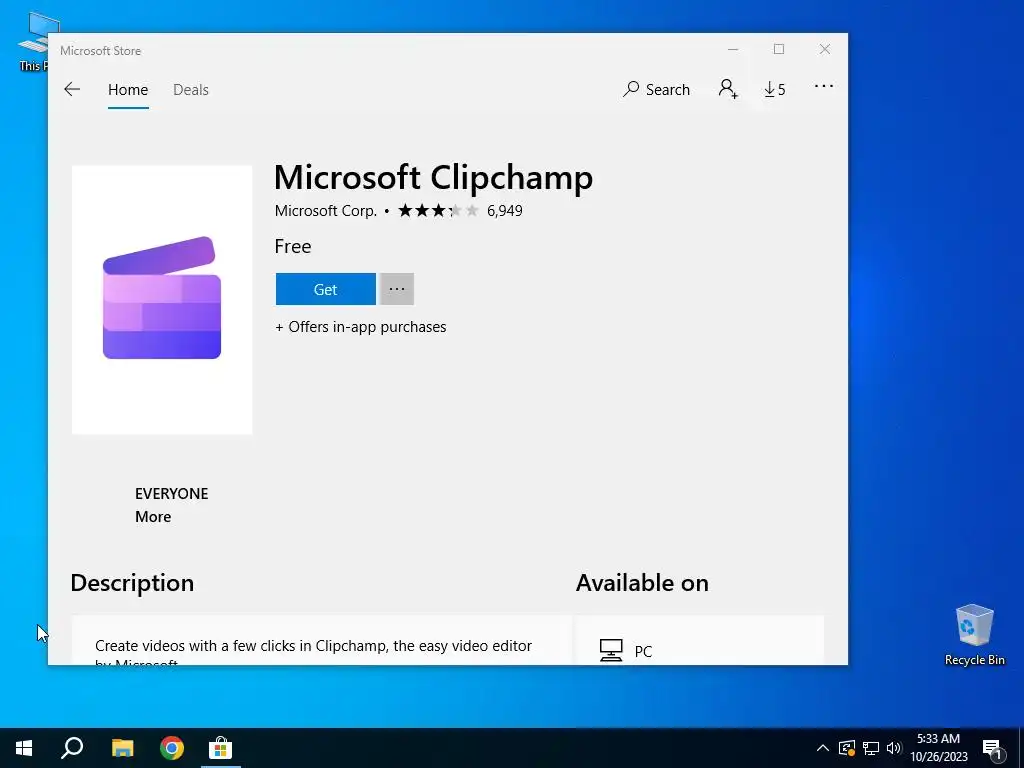The image size is (1024, 768).
Task: Click the taskbar search magnifier icon
Action: click(x=72, y=748)
